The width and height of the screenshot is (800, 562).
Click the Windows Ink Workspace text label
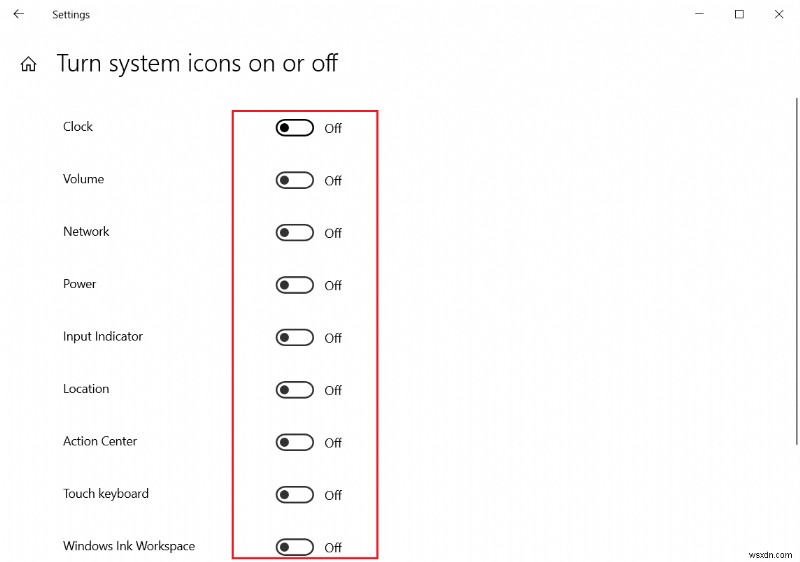[129, 546]
